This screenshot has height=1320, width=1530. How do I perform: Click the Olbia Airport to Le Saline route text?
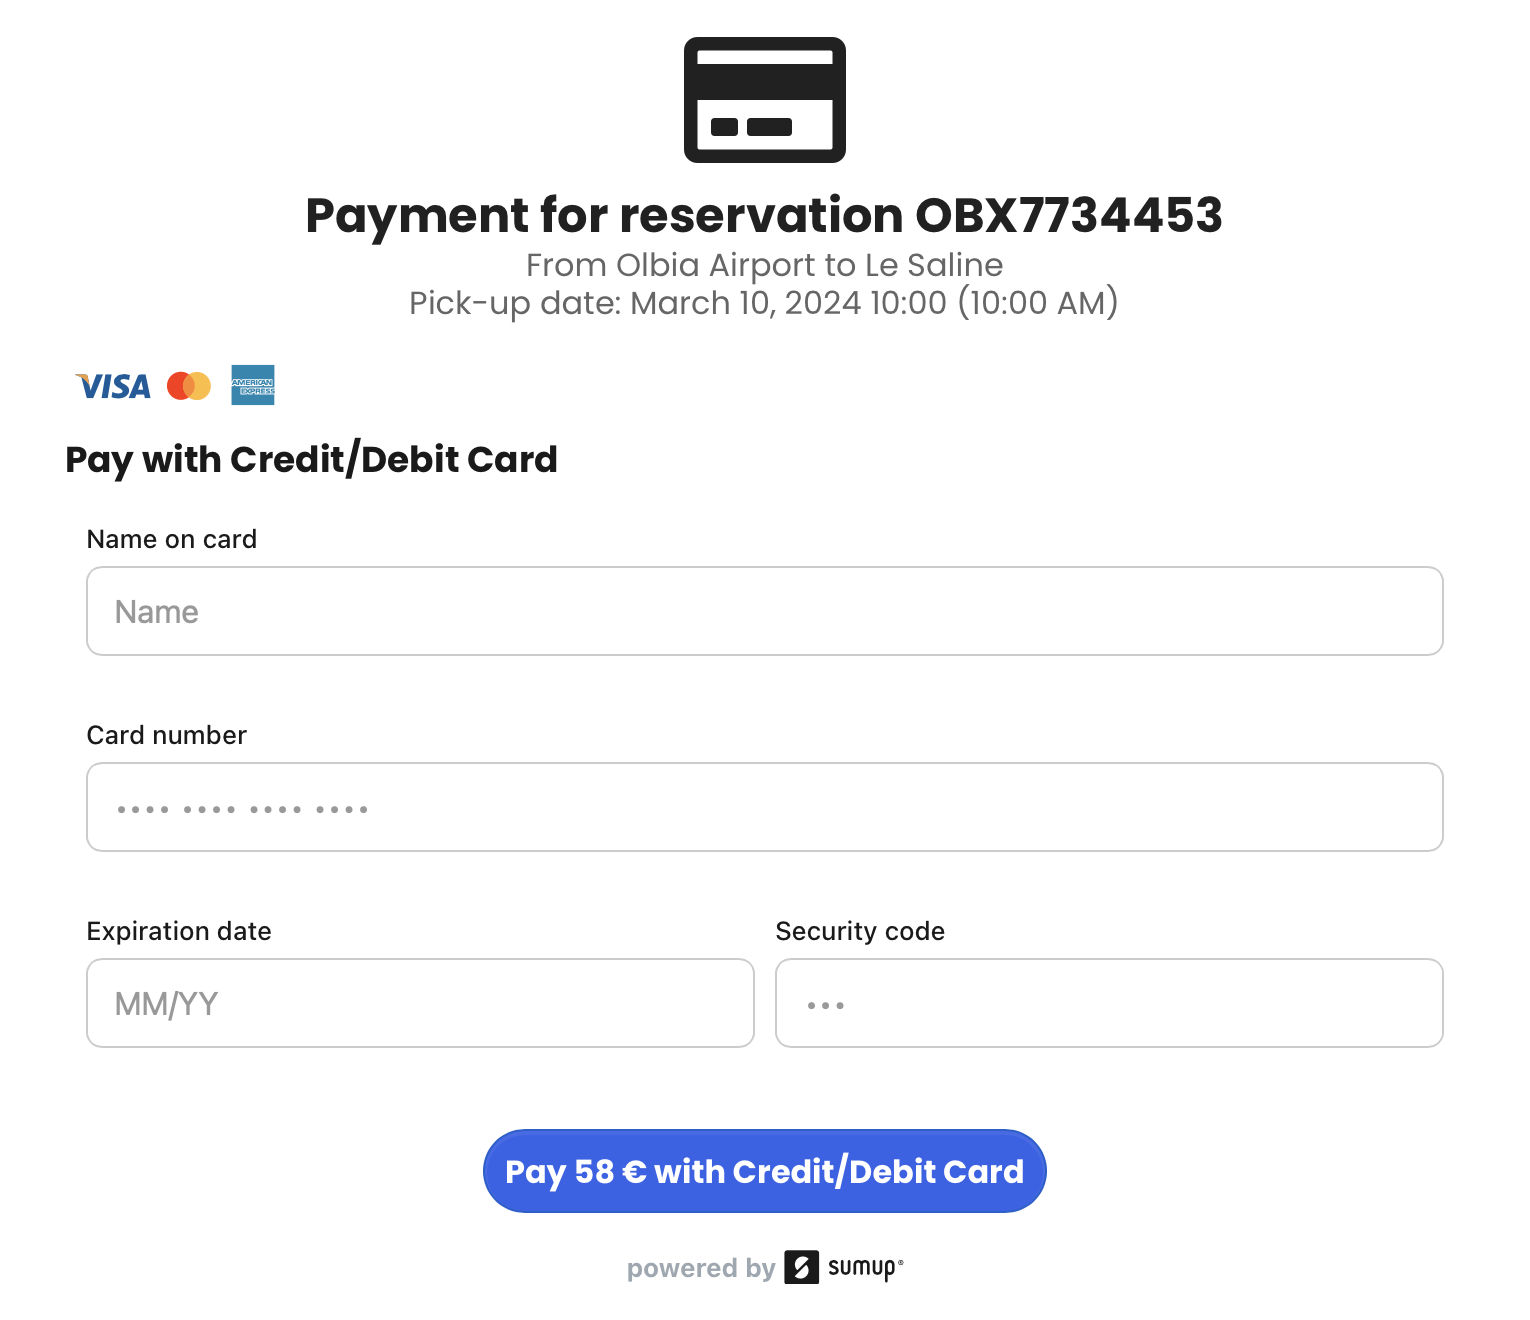pyautogui.click(x=764, y=265)
